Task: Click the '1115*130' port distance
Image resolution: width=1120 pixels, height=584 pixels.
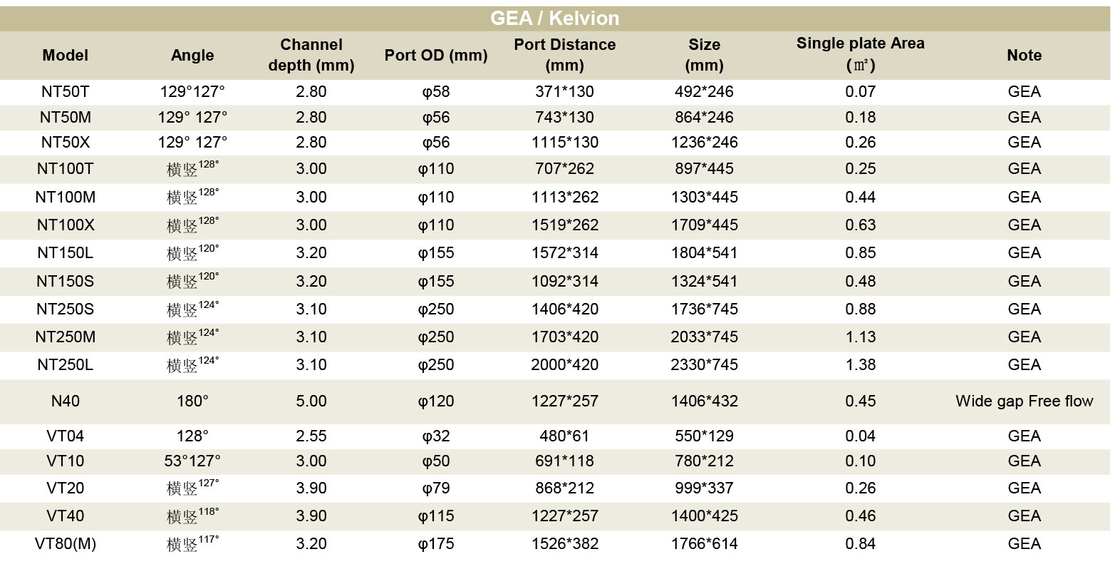Action: click(x=564, y=142)
